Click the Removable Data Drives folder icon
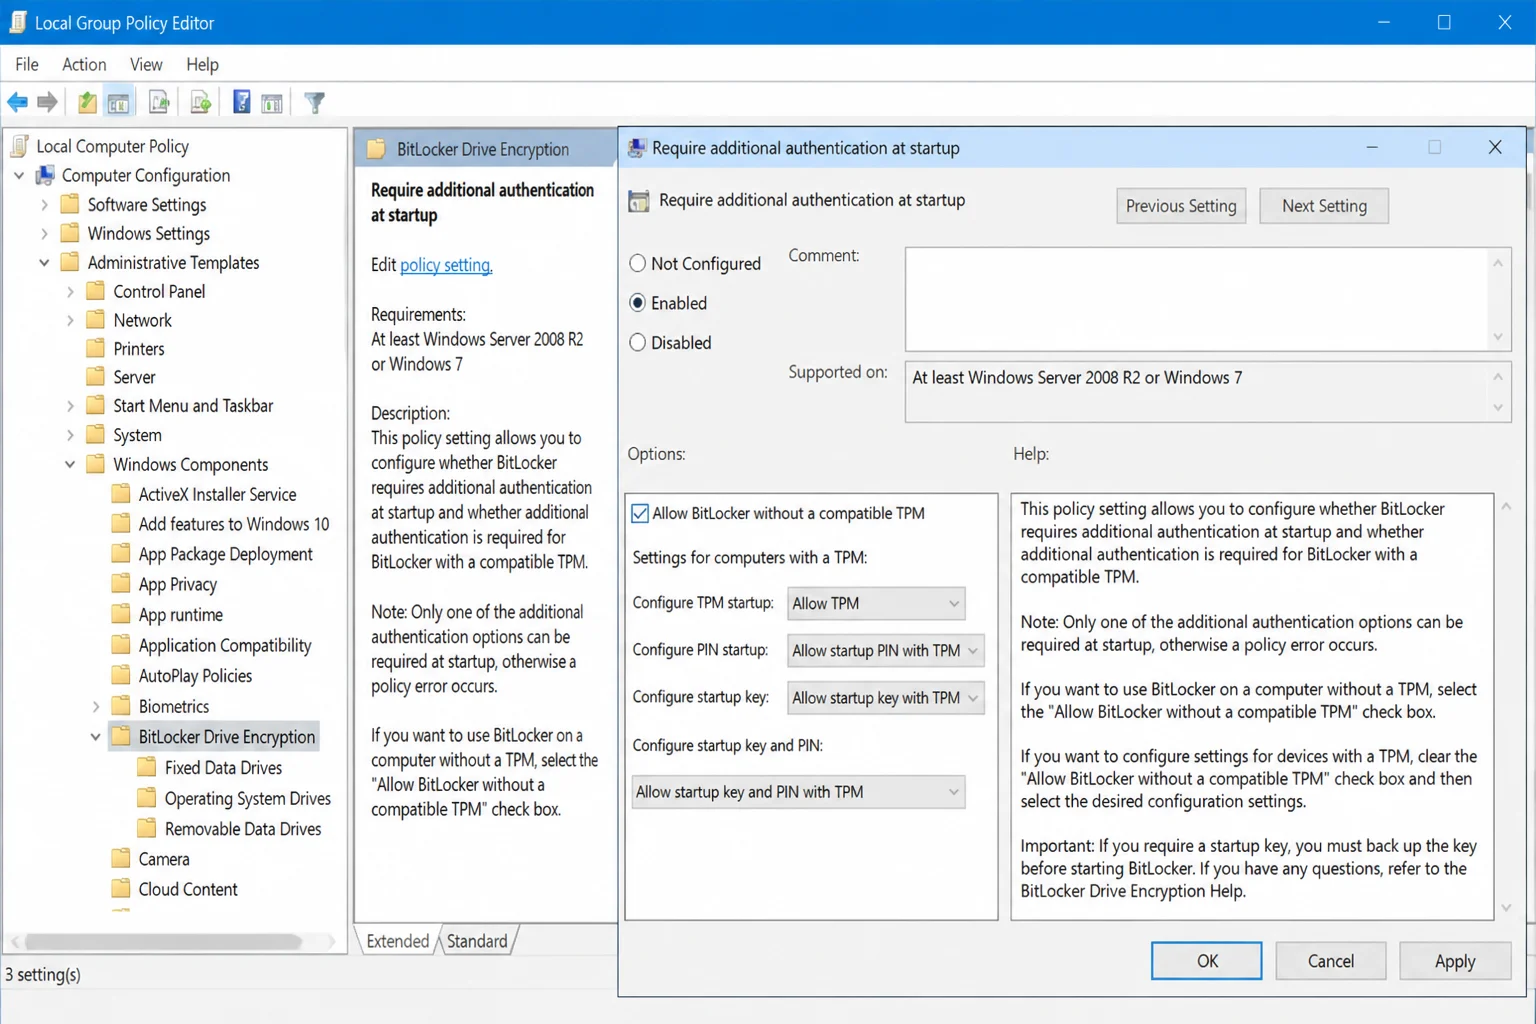Screen dimensions: 1536x1024 [147, 828]
